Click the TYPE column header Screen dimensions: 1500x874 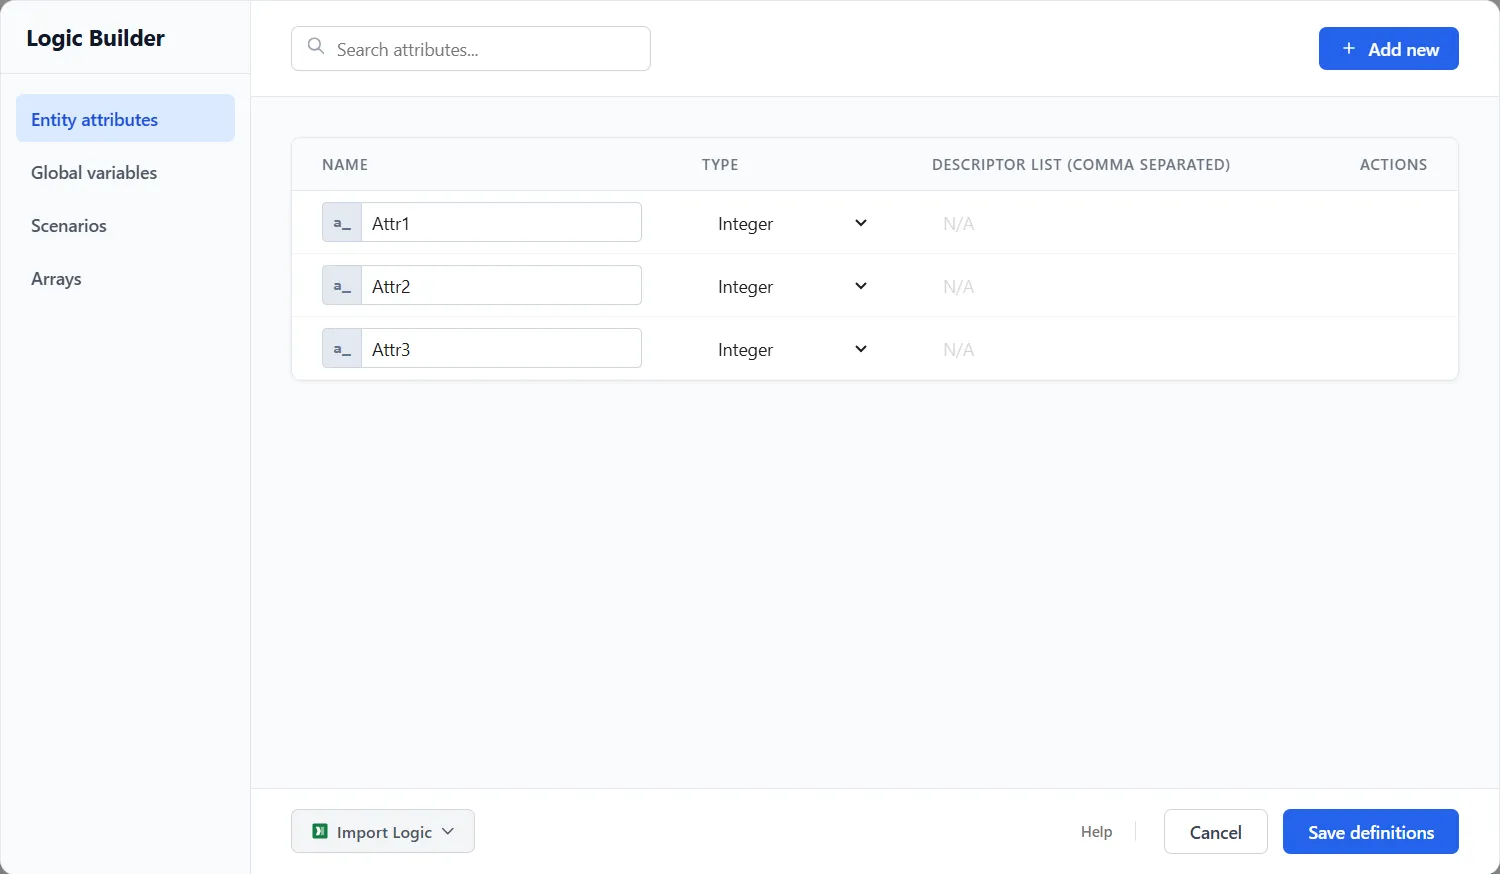720,164
